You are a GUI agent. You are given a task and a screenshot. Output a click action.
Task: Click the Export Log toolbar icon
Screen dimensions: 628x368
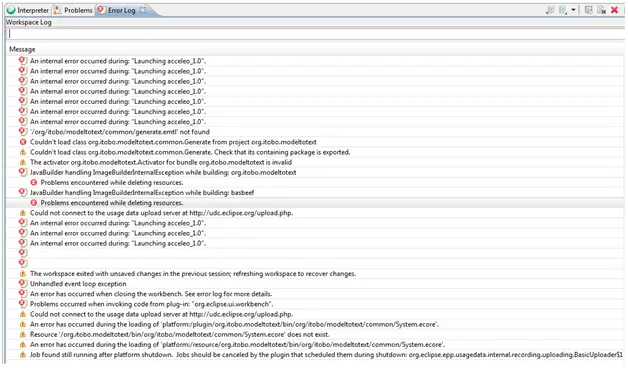[550, 10]
